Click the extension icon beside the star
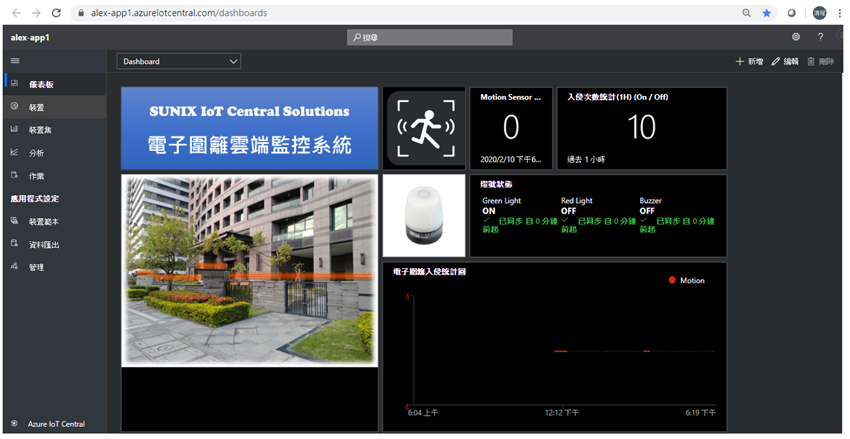The height and width of the screenshot is (439, 850). (791, 13)
